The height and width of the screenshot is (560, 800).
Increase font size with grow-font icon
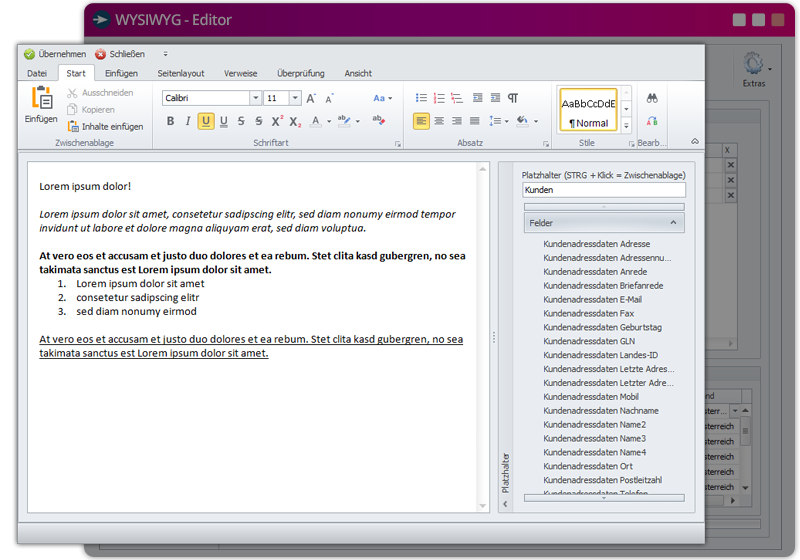click(311, 98)
